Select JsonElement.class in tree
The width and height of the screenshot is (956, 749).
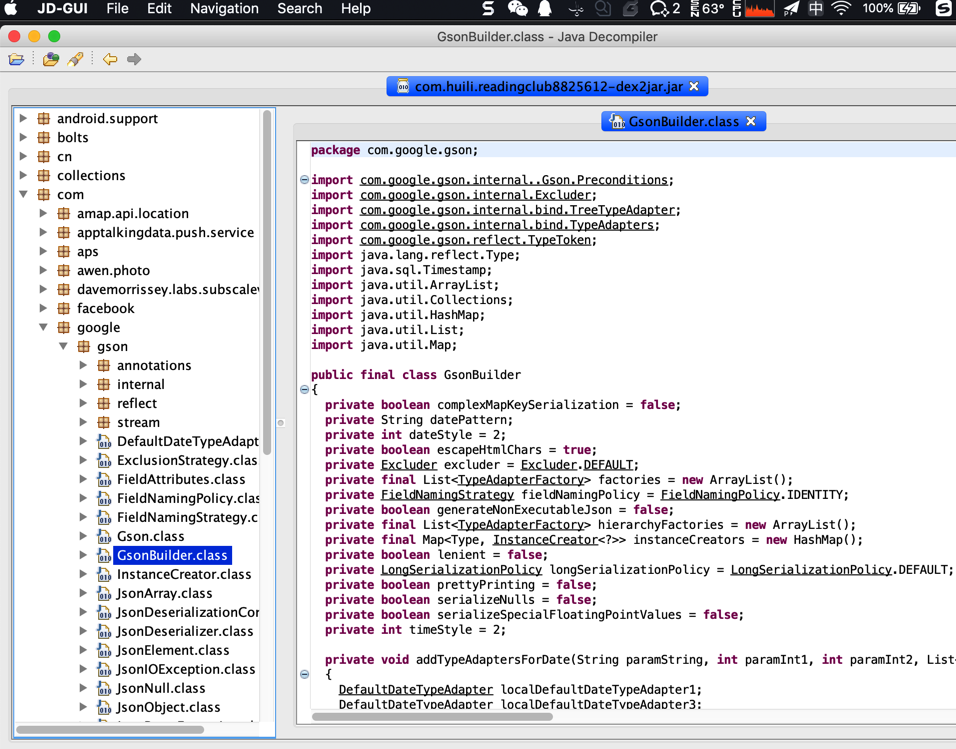click(x=173, y=650)
